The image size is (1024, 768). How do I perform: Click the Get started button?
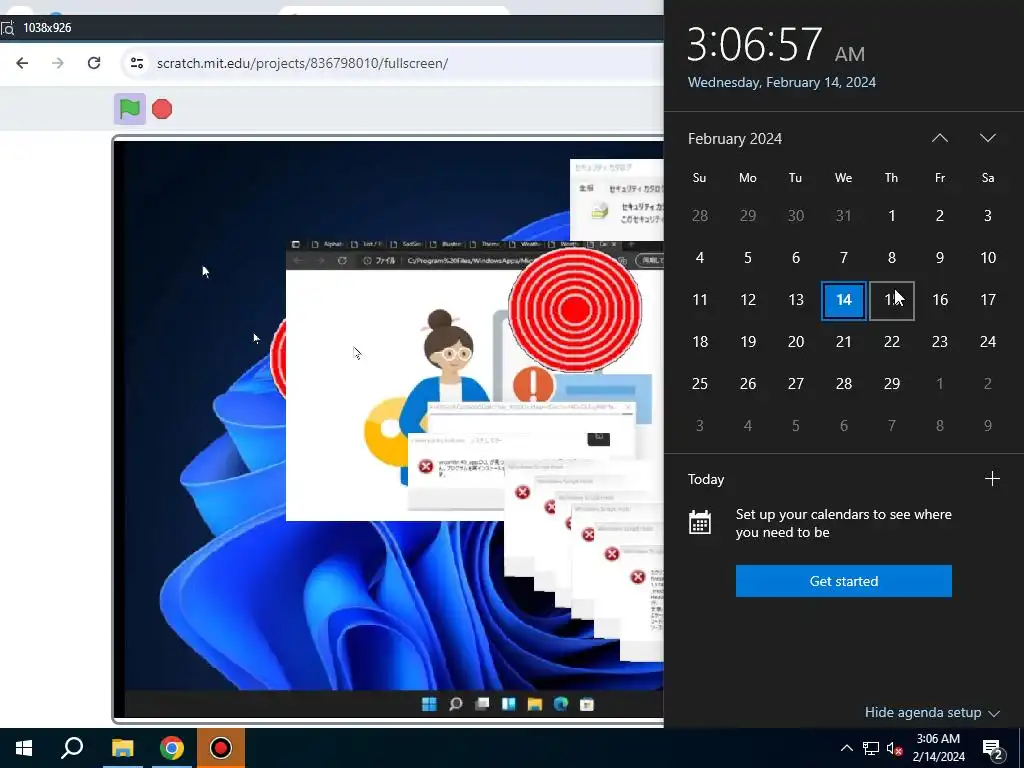pos(844,581)
